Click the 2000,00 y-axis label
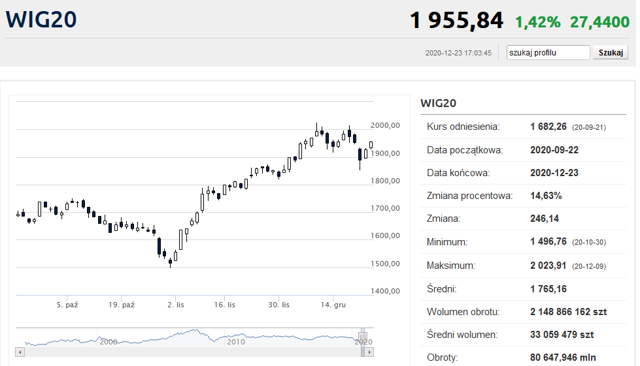Image resolution: width=640 pixels, height=366 pixels. 385,125
